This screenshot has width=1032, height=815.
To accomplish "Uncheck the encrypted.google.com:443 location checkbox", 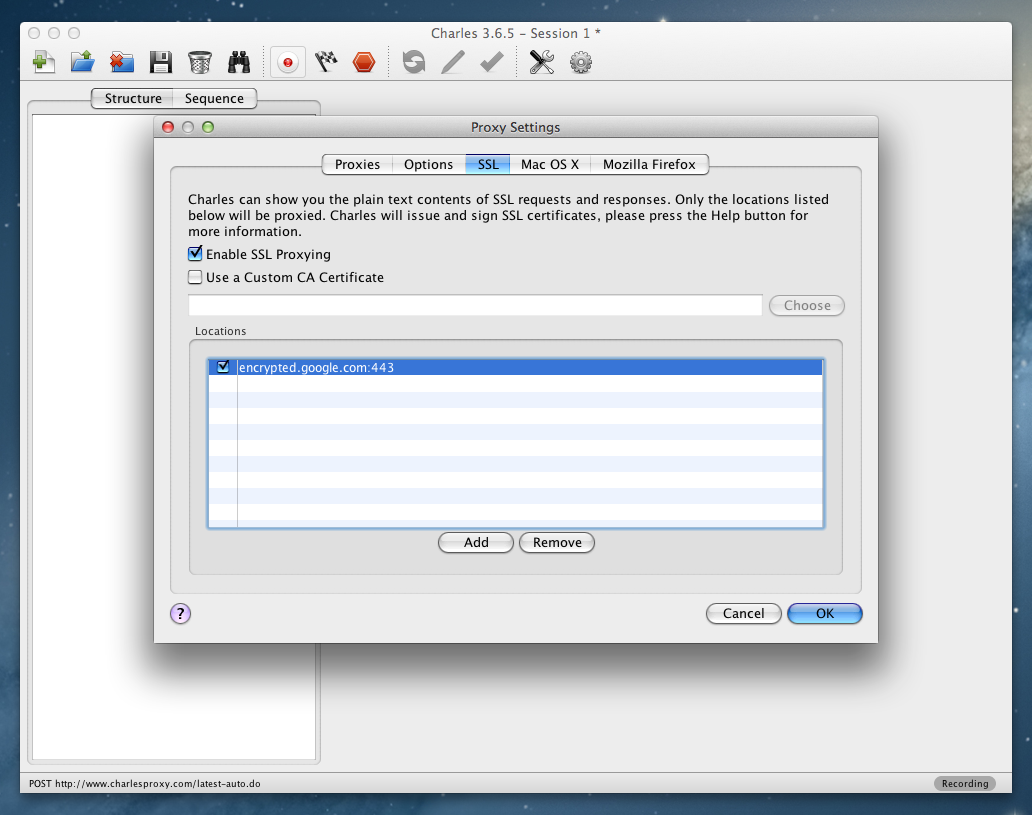I will pyautogui.click(x=223, y=367).
